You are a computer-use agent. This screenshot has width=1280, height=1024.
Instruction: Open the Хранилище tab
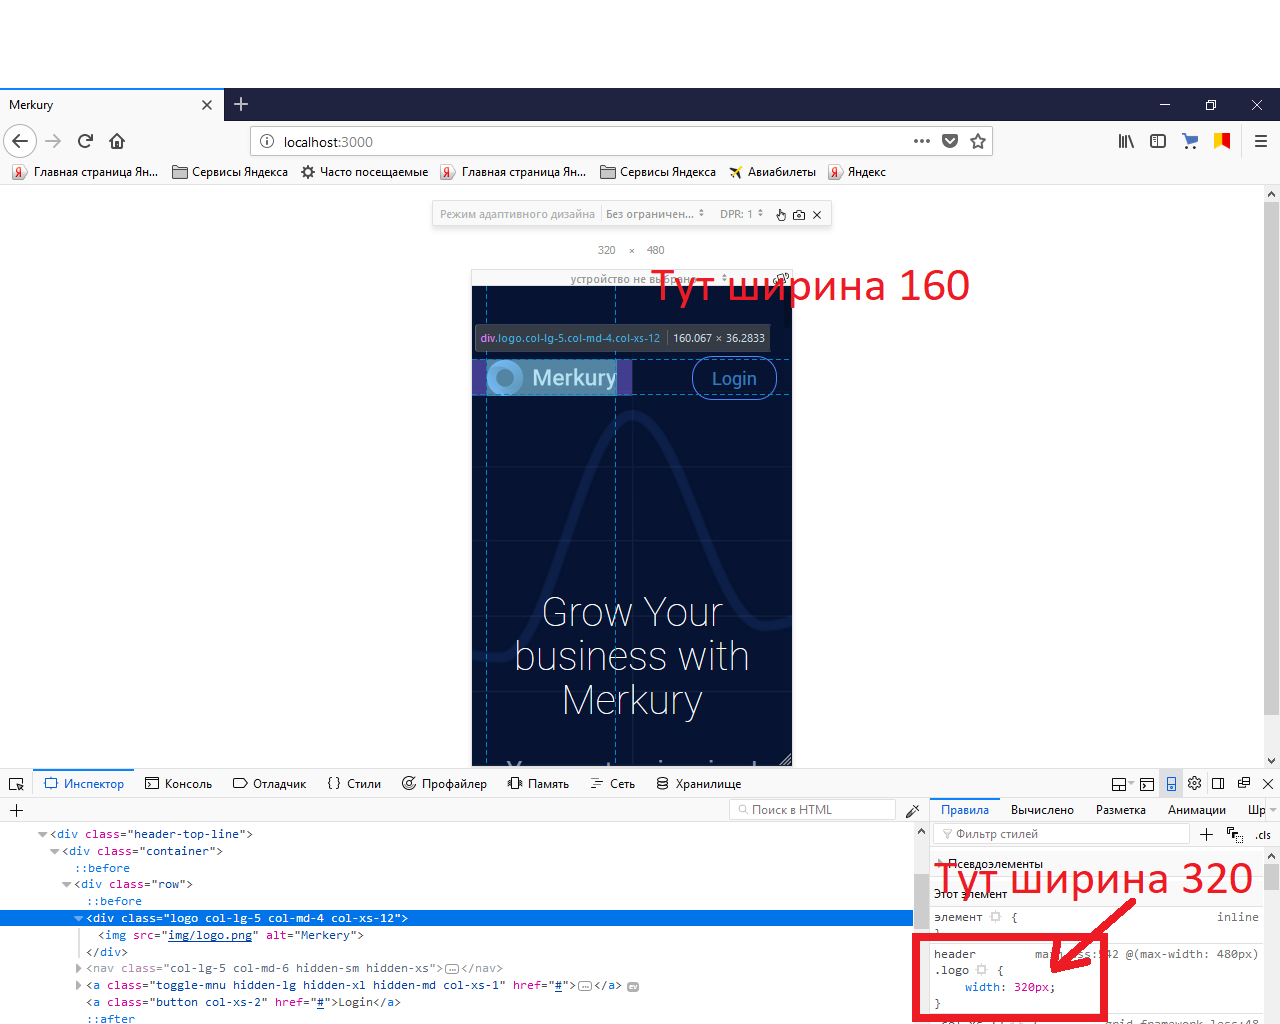698,784
